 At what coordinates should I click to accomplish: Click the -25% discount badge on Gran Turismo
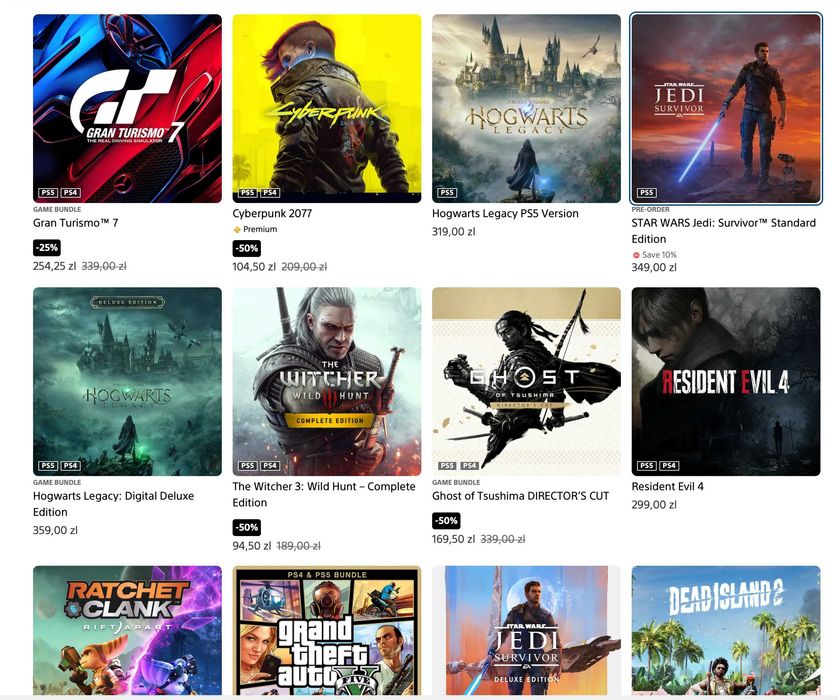pos(46,247)
